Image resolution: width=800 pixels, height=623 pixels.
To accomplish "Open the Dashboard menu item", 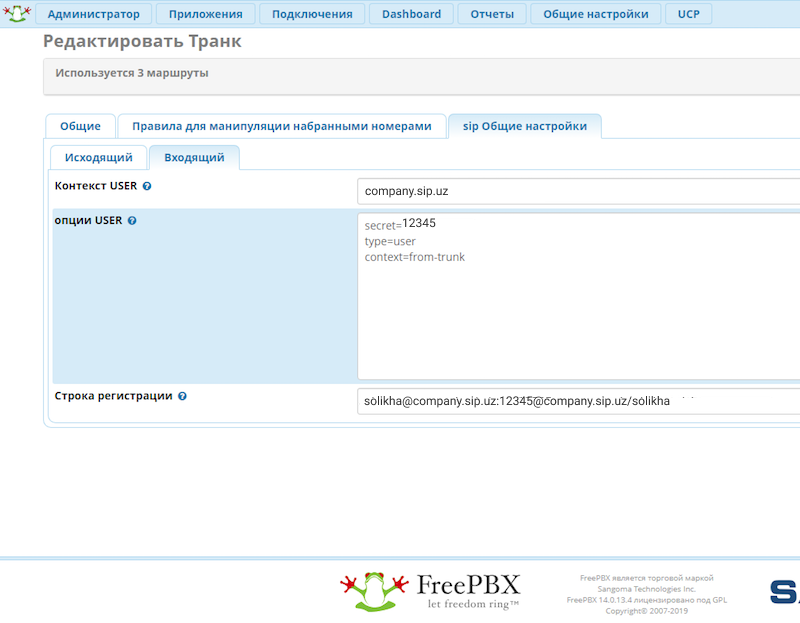I will click(411, 14).
